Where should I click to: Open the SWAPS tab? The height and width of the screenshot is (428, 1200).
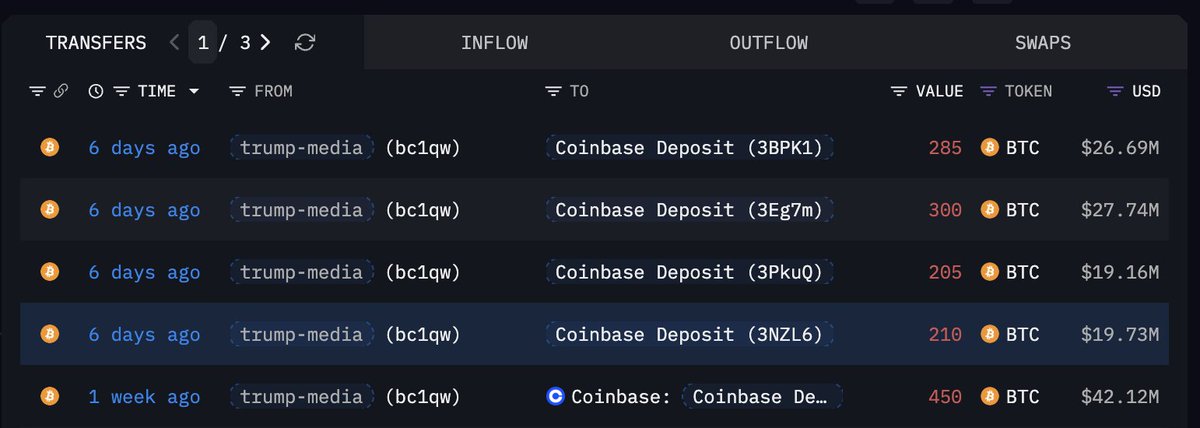pos(1042,43)
